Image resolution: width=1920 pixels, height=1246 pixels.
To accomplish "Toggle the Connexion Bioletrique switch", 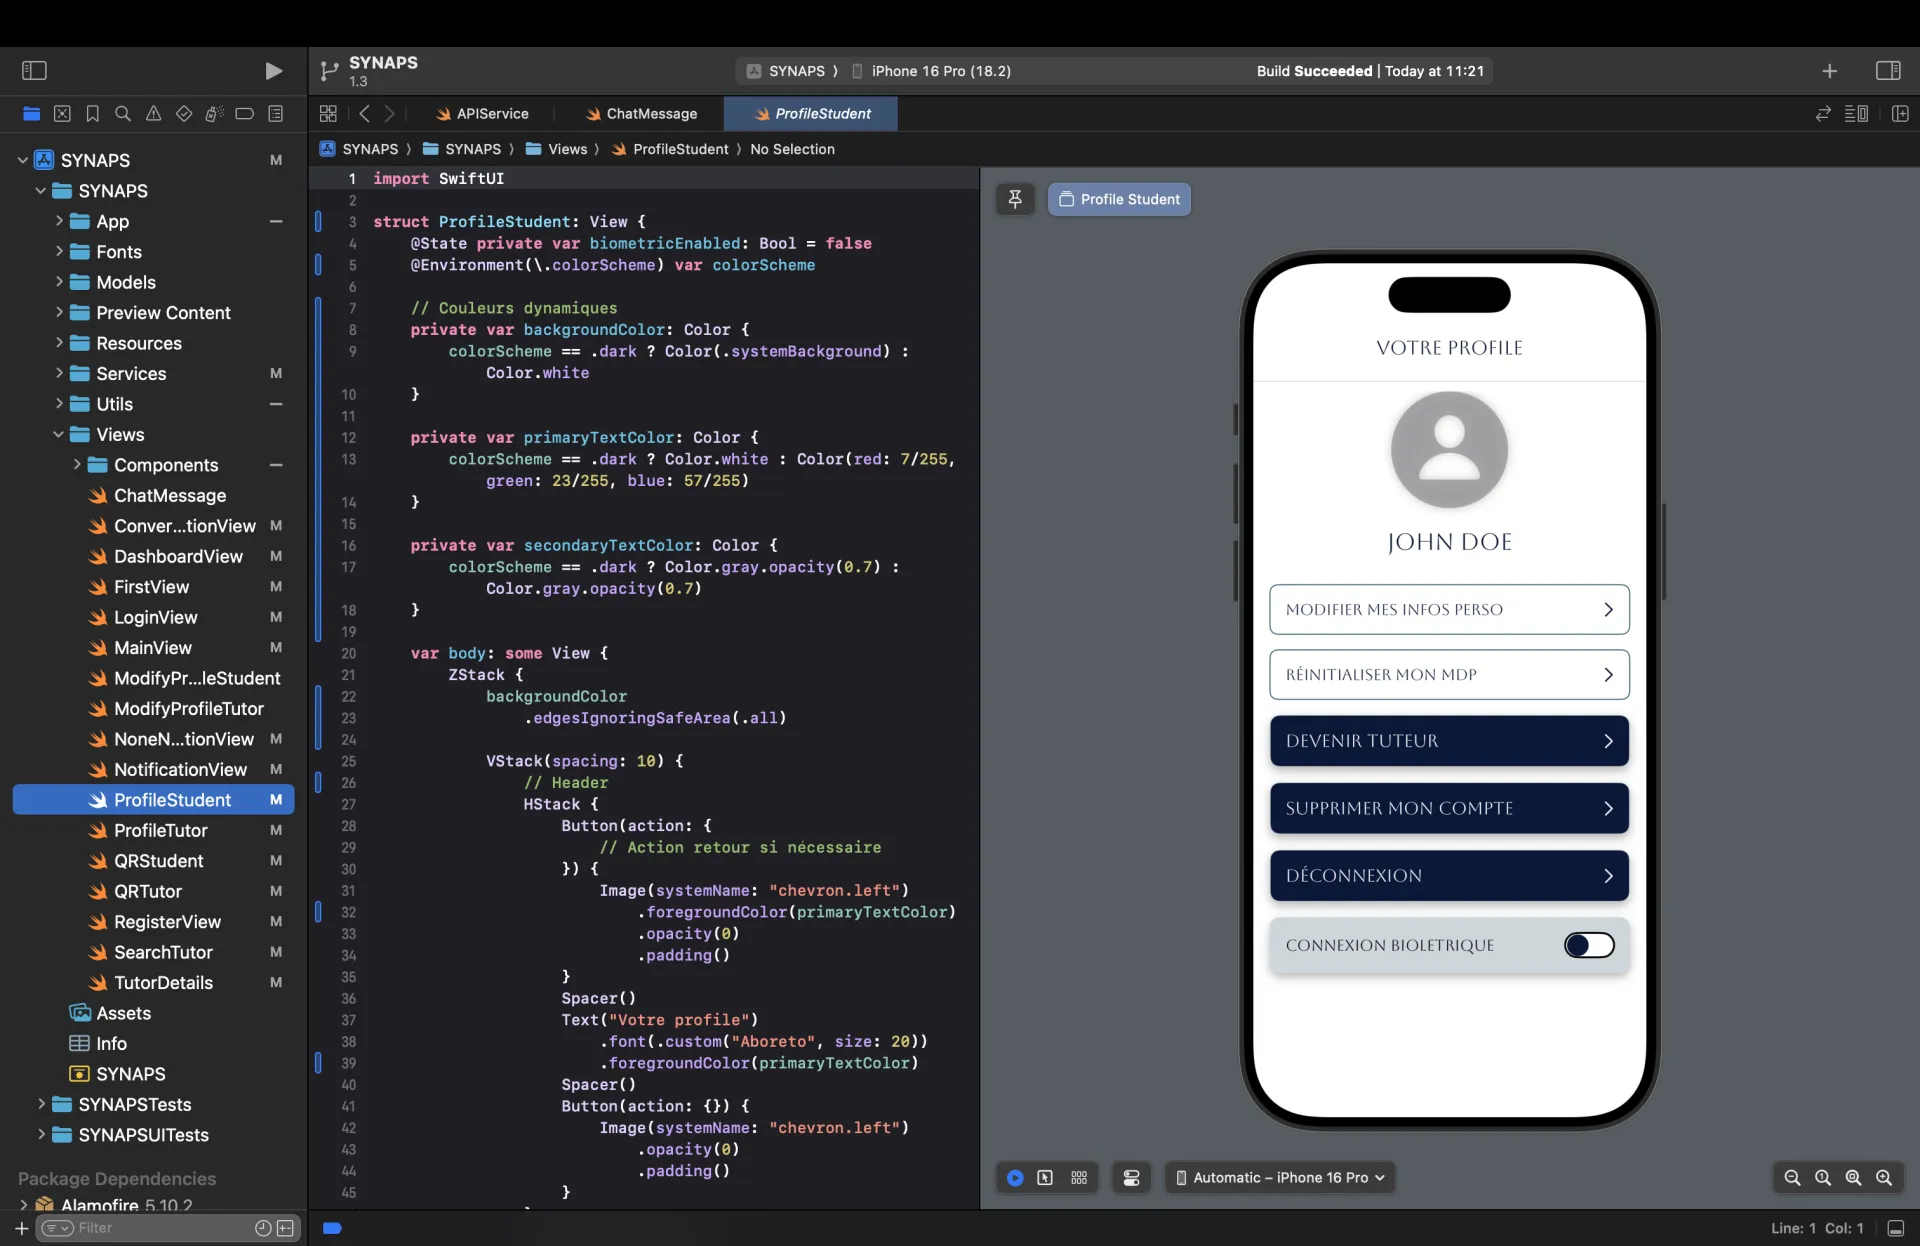I will 1589,946.
